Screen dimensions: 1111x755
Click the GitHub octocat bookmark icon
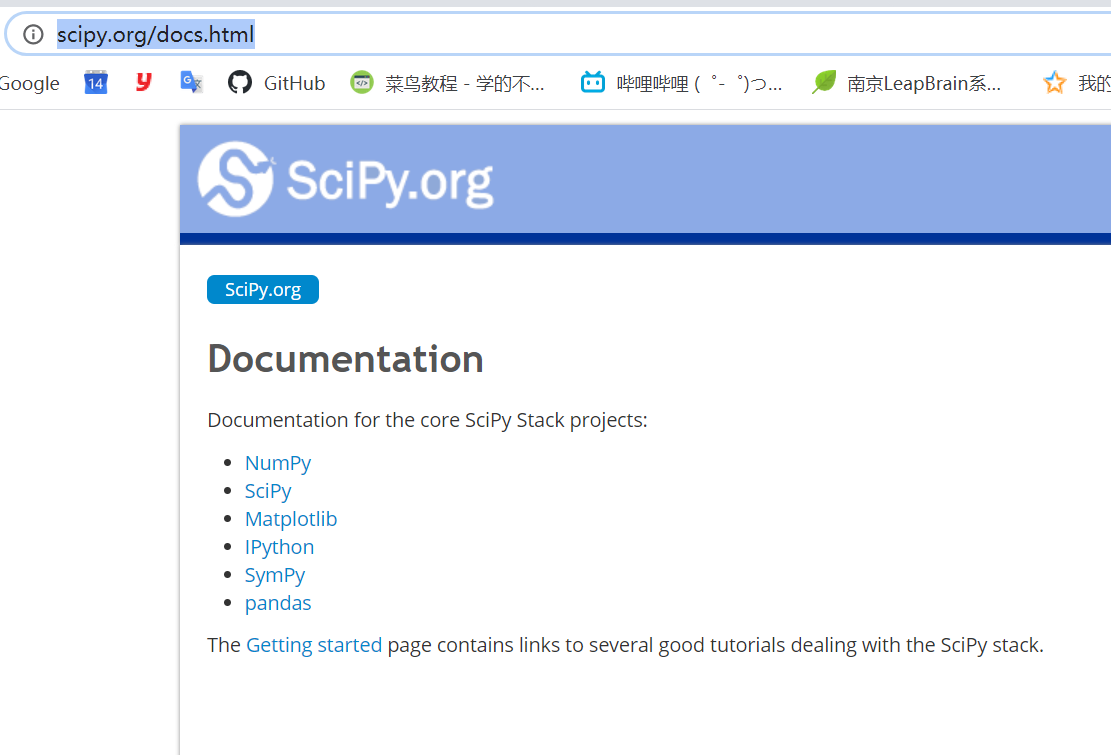[x=239, y=83]
